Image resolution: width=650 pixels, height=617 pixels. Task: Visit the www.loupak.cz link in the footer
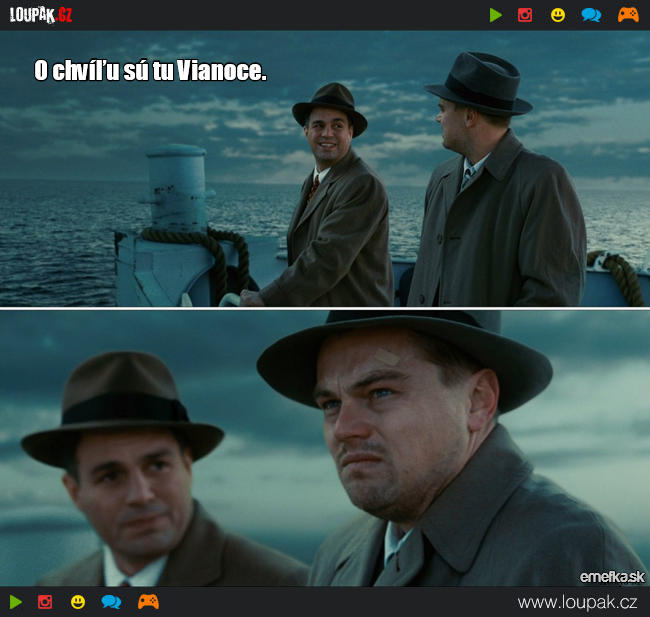coord(577,602)
